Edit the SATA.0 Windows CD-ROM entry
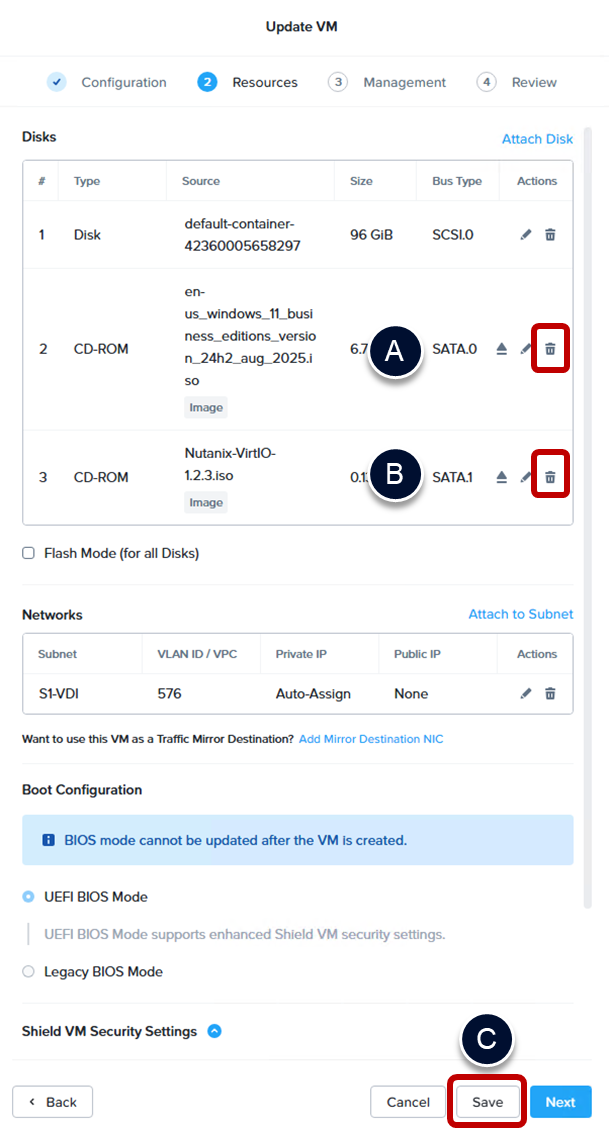609x1128 pixels. point(526,349)
